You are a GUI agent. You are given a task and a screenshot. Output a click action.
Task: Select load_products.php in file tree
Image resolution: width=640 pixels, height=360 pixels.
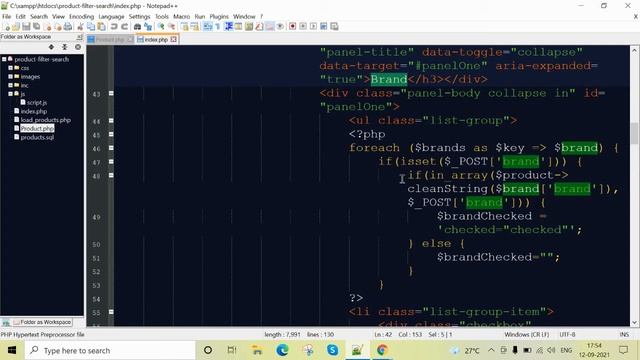[45, 120]
